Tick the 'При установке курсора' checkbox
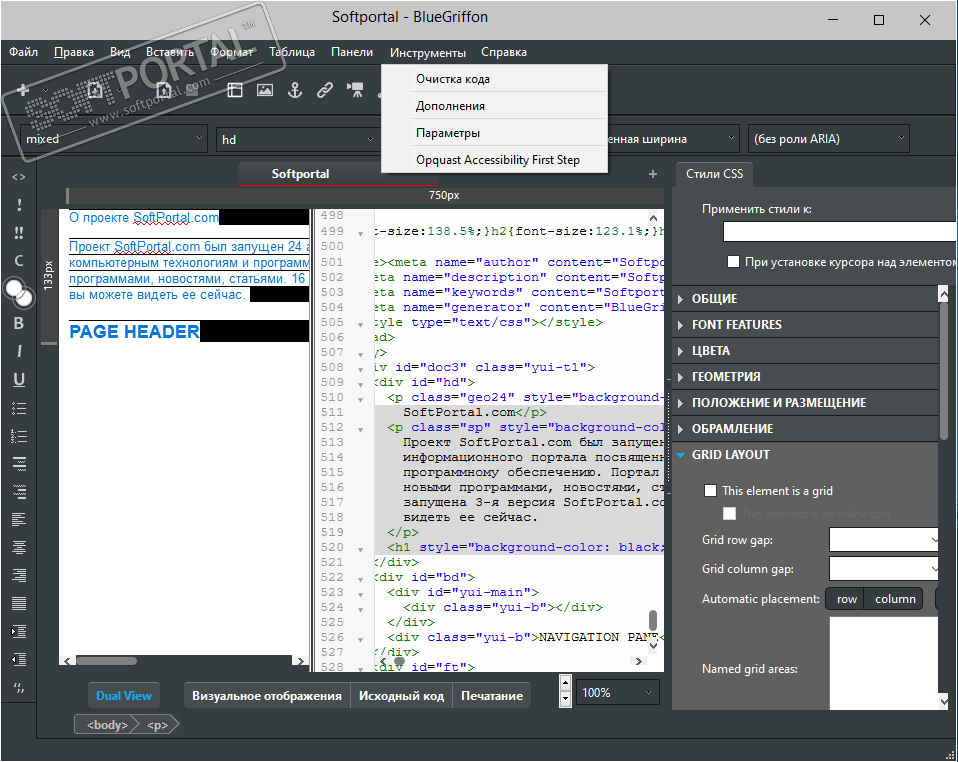This screenshot has height=762, width=958. pos(733,262)
